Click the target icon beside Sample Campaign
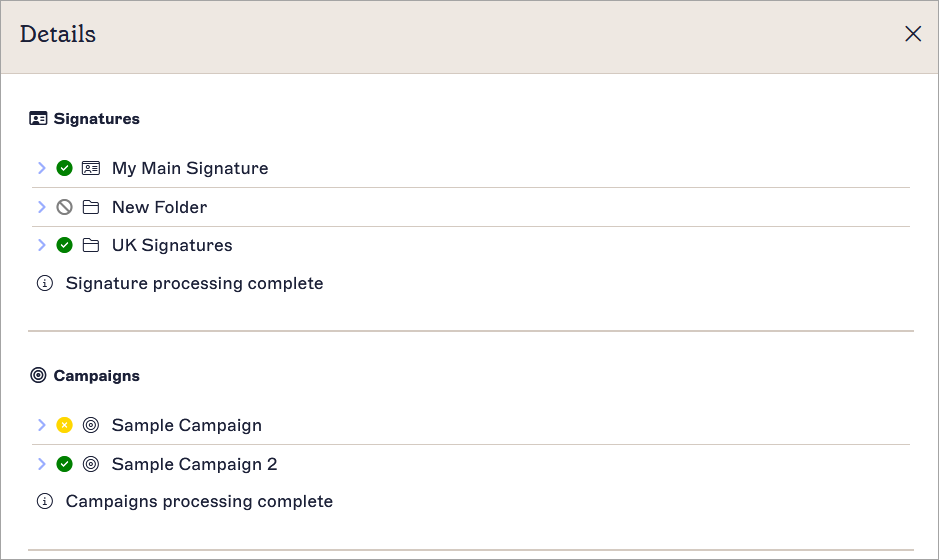 click(91, 425)
